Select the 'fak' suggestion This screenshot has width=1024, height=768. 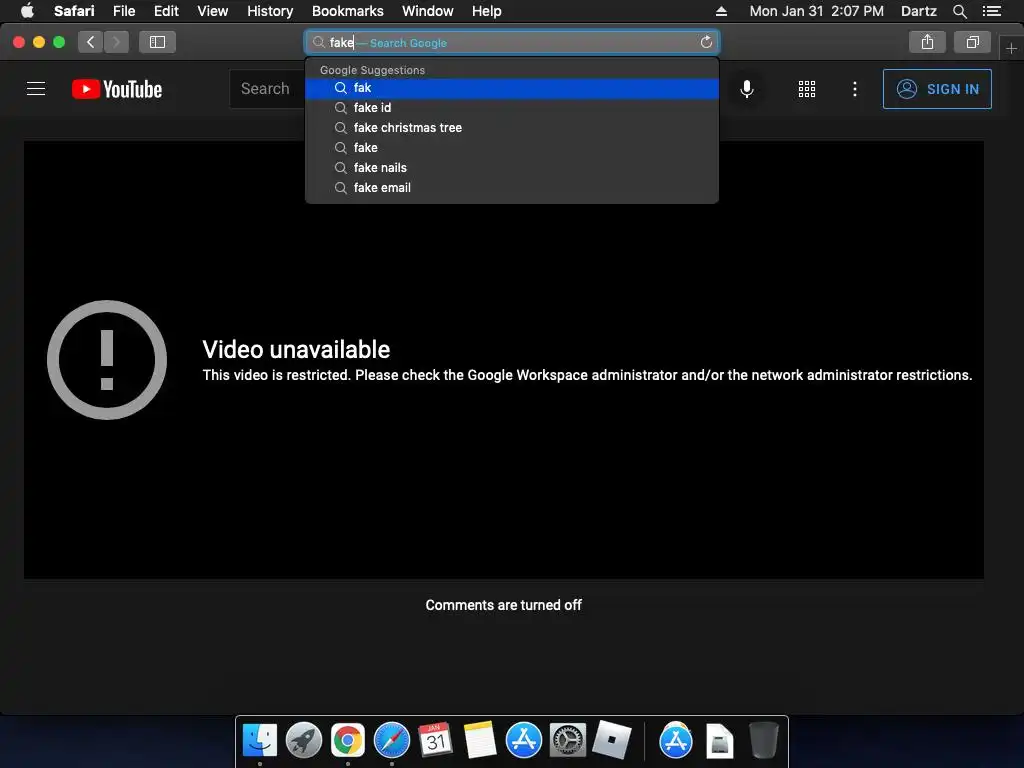pos(512,88)
